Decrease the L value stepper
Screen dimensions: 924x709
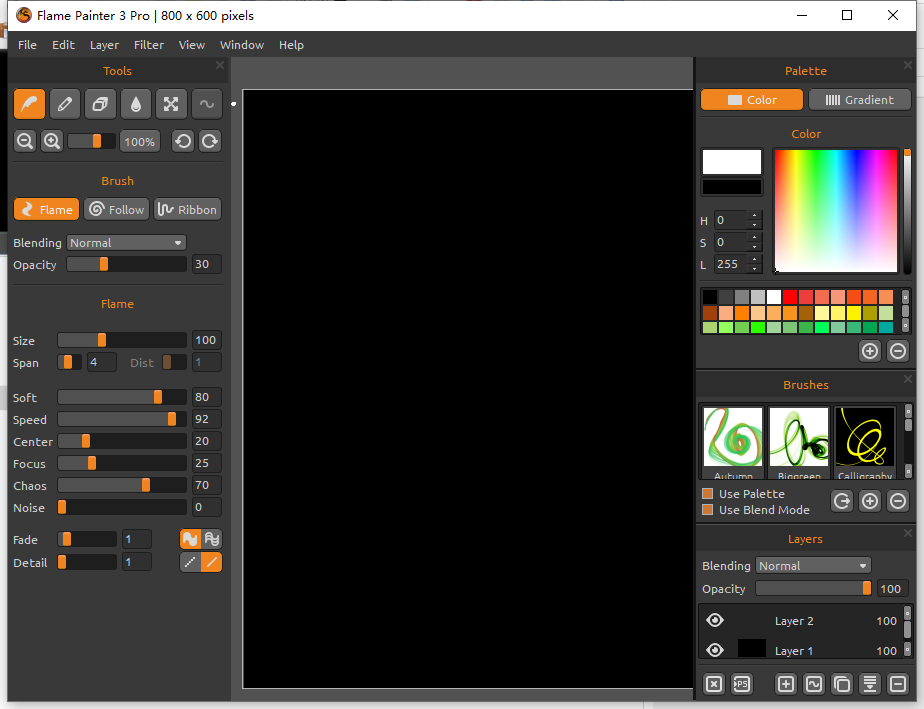click(754, 269)
